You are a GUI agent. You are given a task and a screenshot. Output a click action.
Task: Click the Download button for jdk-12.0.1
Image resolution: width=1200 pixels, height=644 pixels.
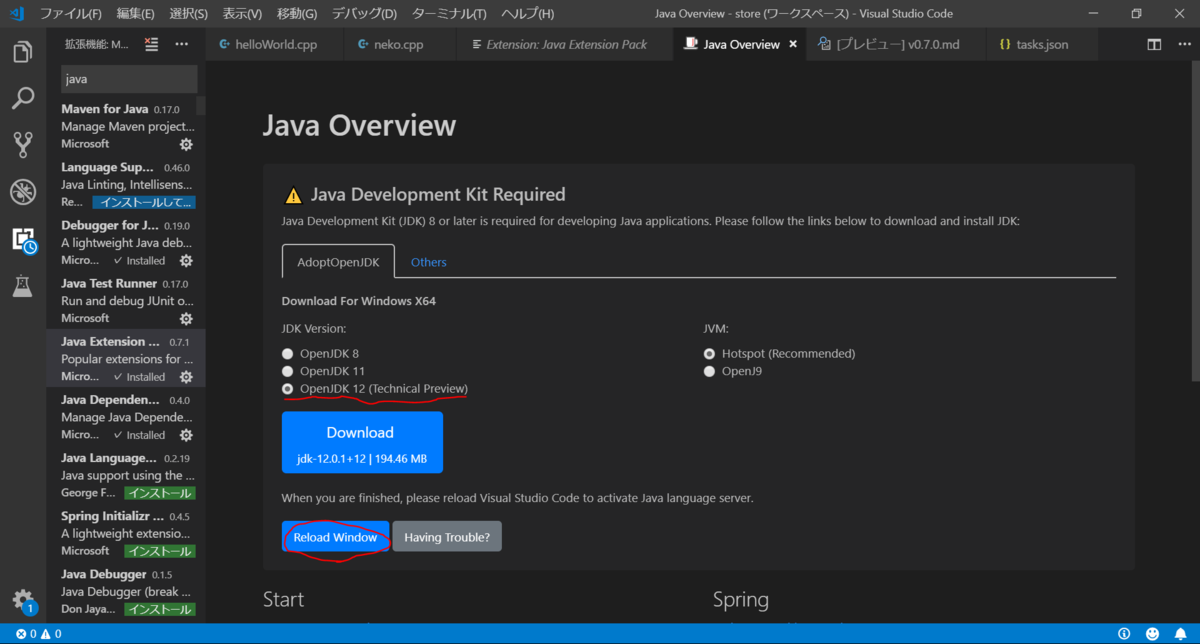click(x=360, y=442)
